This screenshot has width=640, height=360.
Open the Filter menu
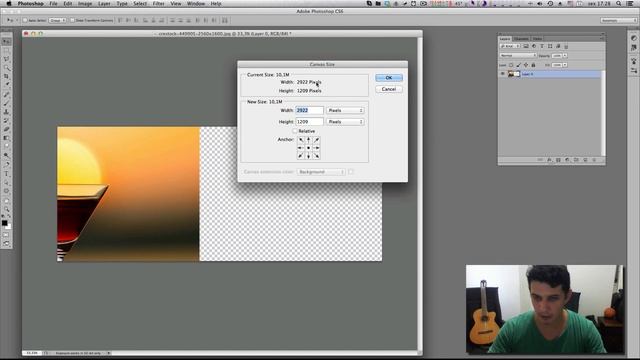(158, 3)
